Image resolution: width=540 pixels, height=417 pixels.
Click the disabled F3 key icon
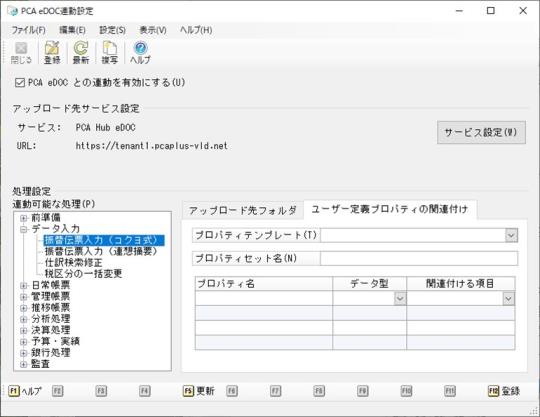[x=101, y=391]
